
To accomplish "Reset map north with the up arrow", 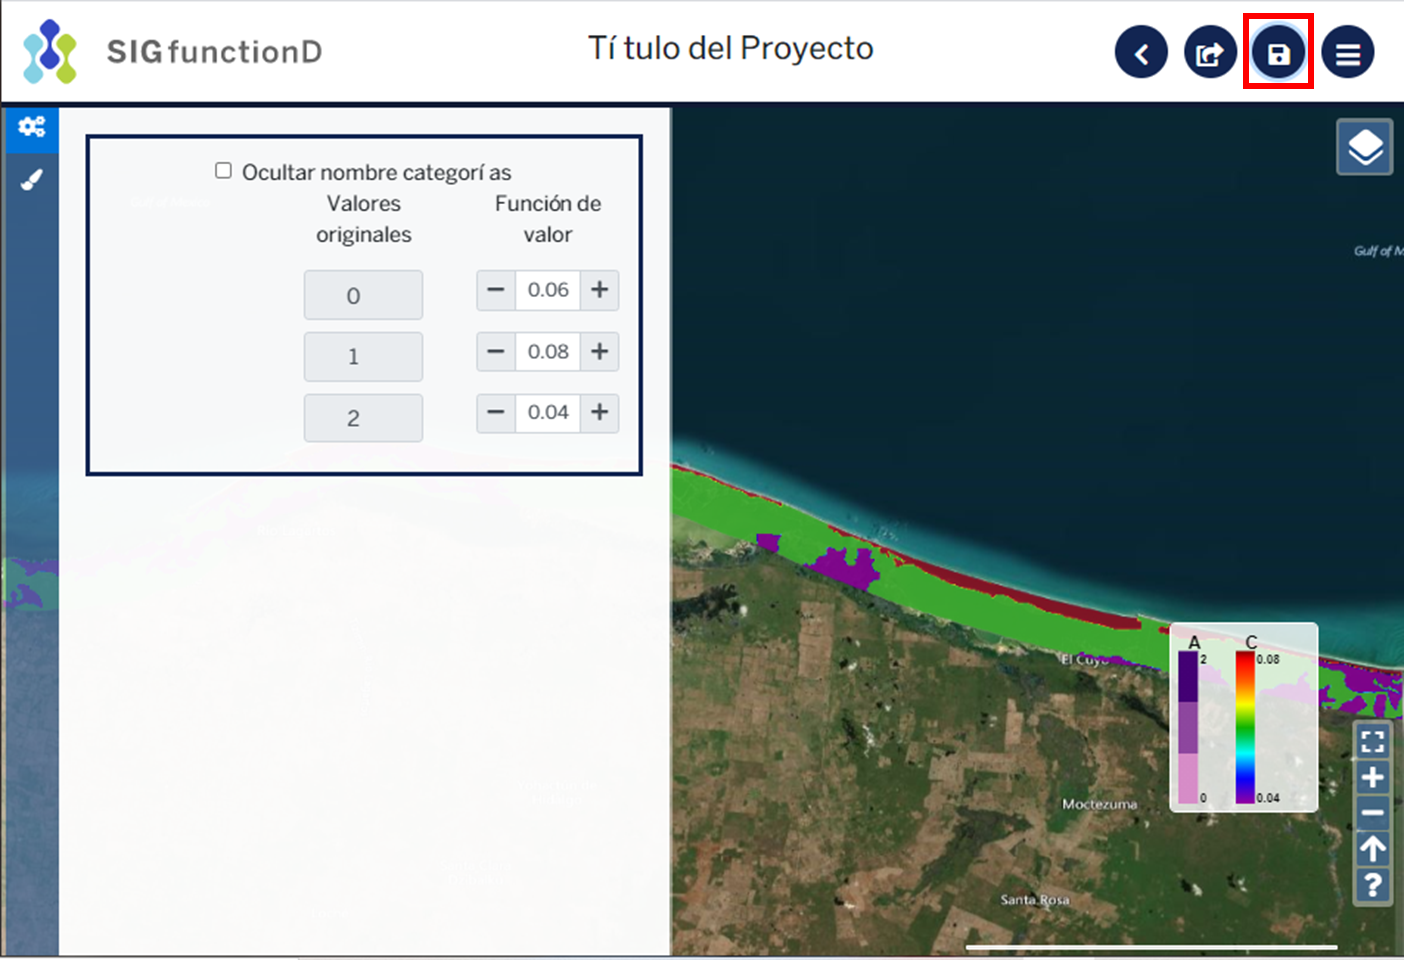I will (1373, 849).
